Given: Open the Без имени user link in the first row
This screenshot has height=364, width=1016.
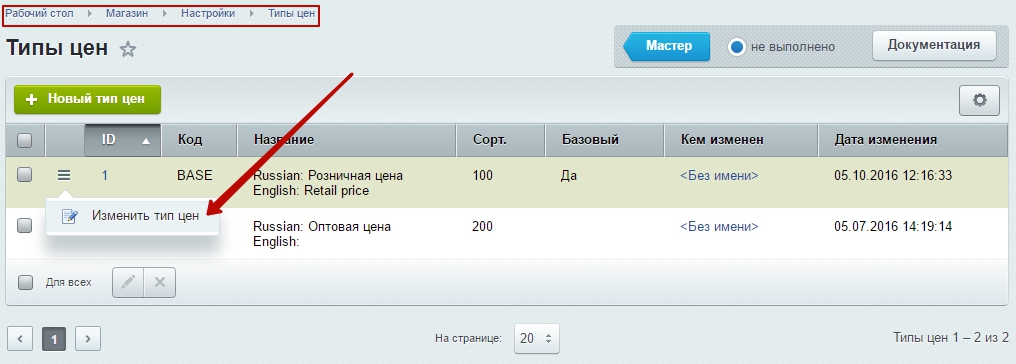Looking at the screenshot, I should point(719,176).
